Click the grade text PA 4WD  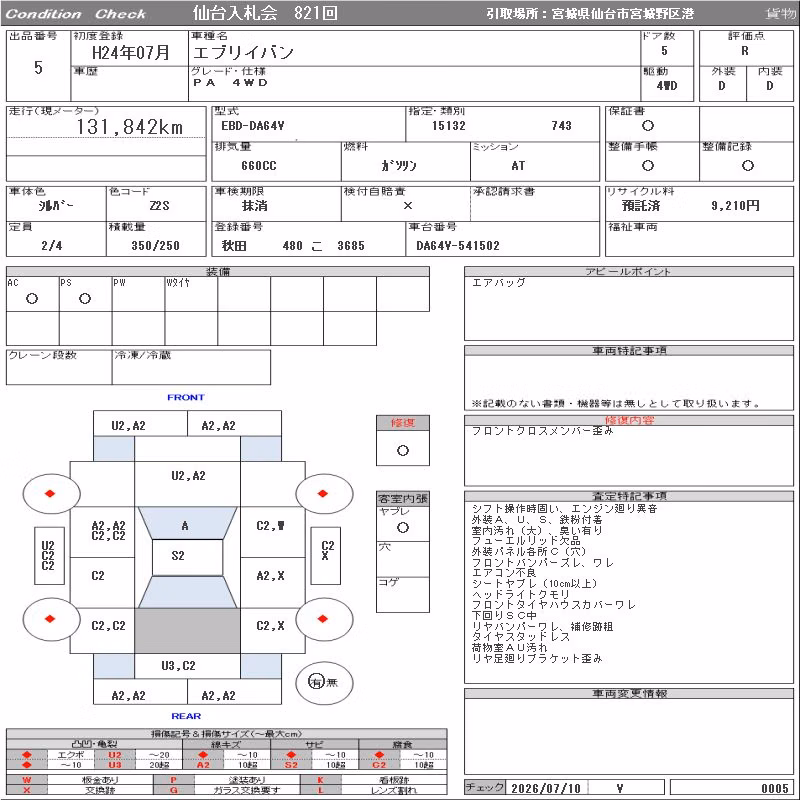tap(230, 83)
